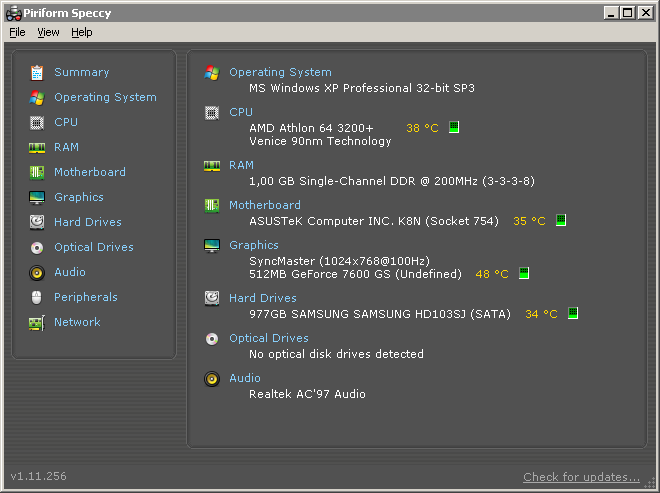Image resolution: width=660 pixels, height=493 pixels.
Task: Click Graphics heading in summary panel
Action: click(x=254, y=245)
